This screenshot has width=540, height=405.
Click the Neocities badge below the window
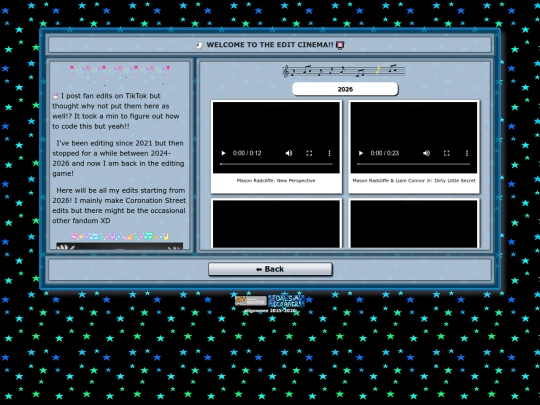pyautogui.click(x=251, y=301)
